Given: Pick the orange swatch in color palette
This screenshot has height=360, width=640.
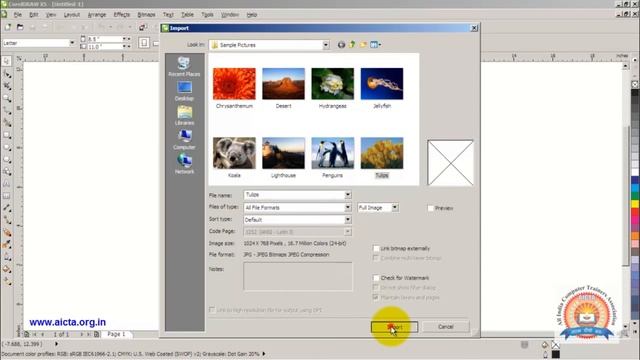Looking at the screenshot, I should point(635,236).
